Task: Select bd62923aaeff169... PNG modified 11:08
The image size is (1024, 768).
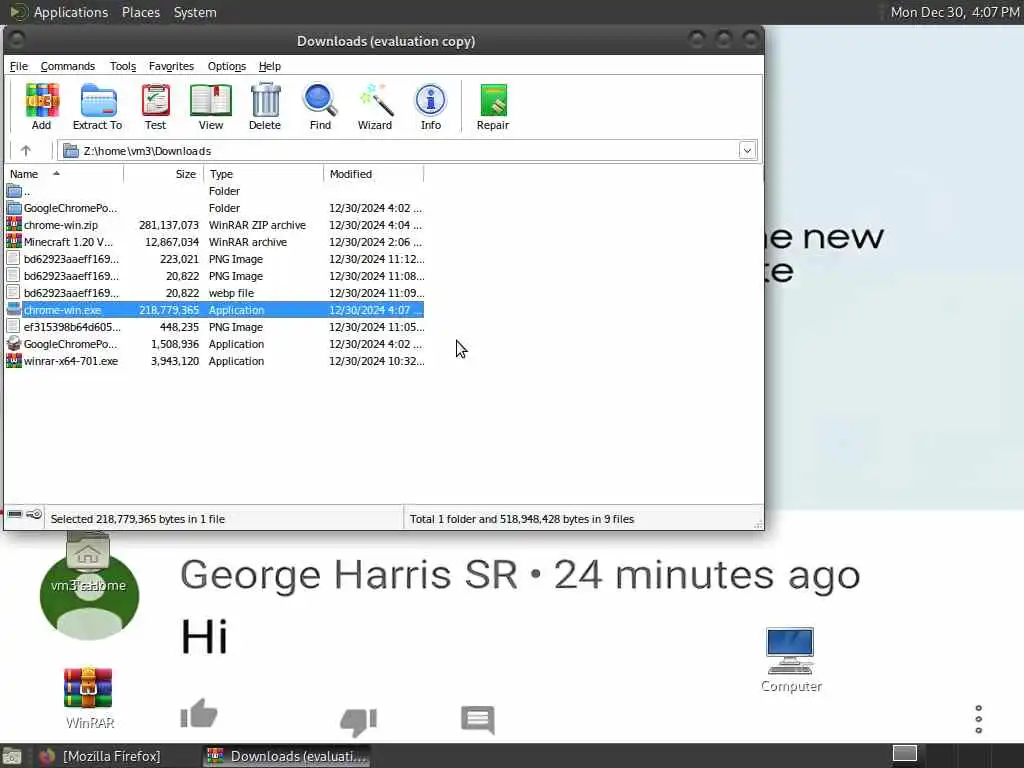Action: [215, 276]
